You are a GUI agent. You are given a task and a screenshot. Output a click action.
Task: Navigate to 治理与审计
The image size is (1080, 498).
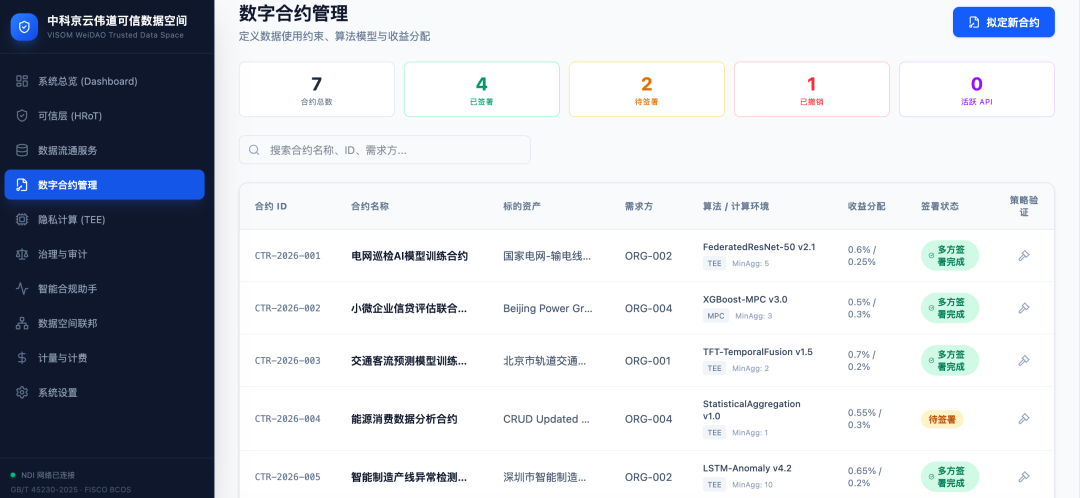[104, 254]
